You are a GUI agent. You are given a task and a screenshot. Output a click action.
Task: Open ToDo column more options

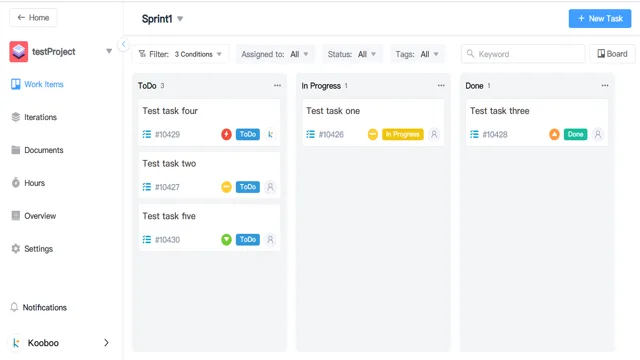click(x=278, y=85)
